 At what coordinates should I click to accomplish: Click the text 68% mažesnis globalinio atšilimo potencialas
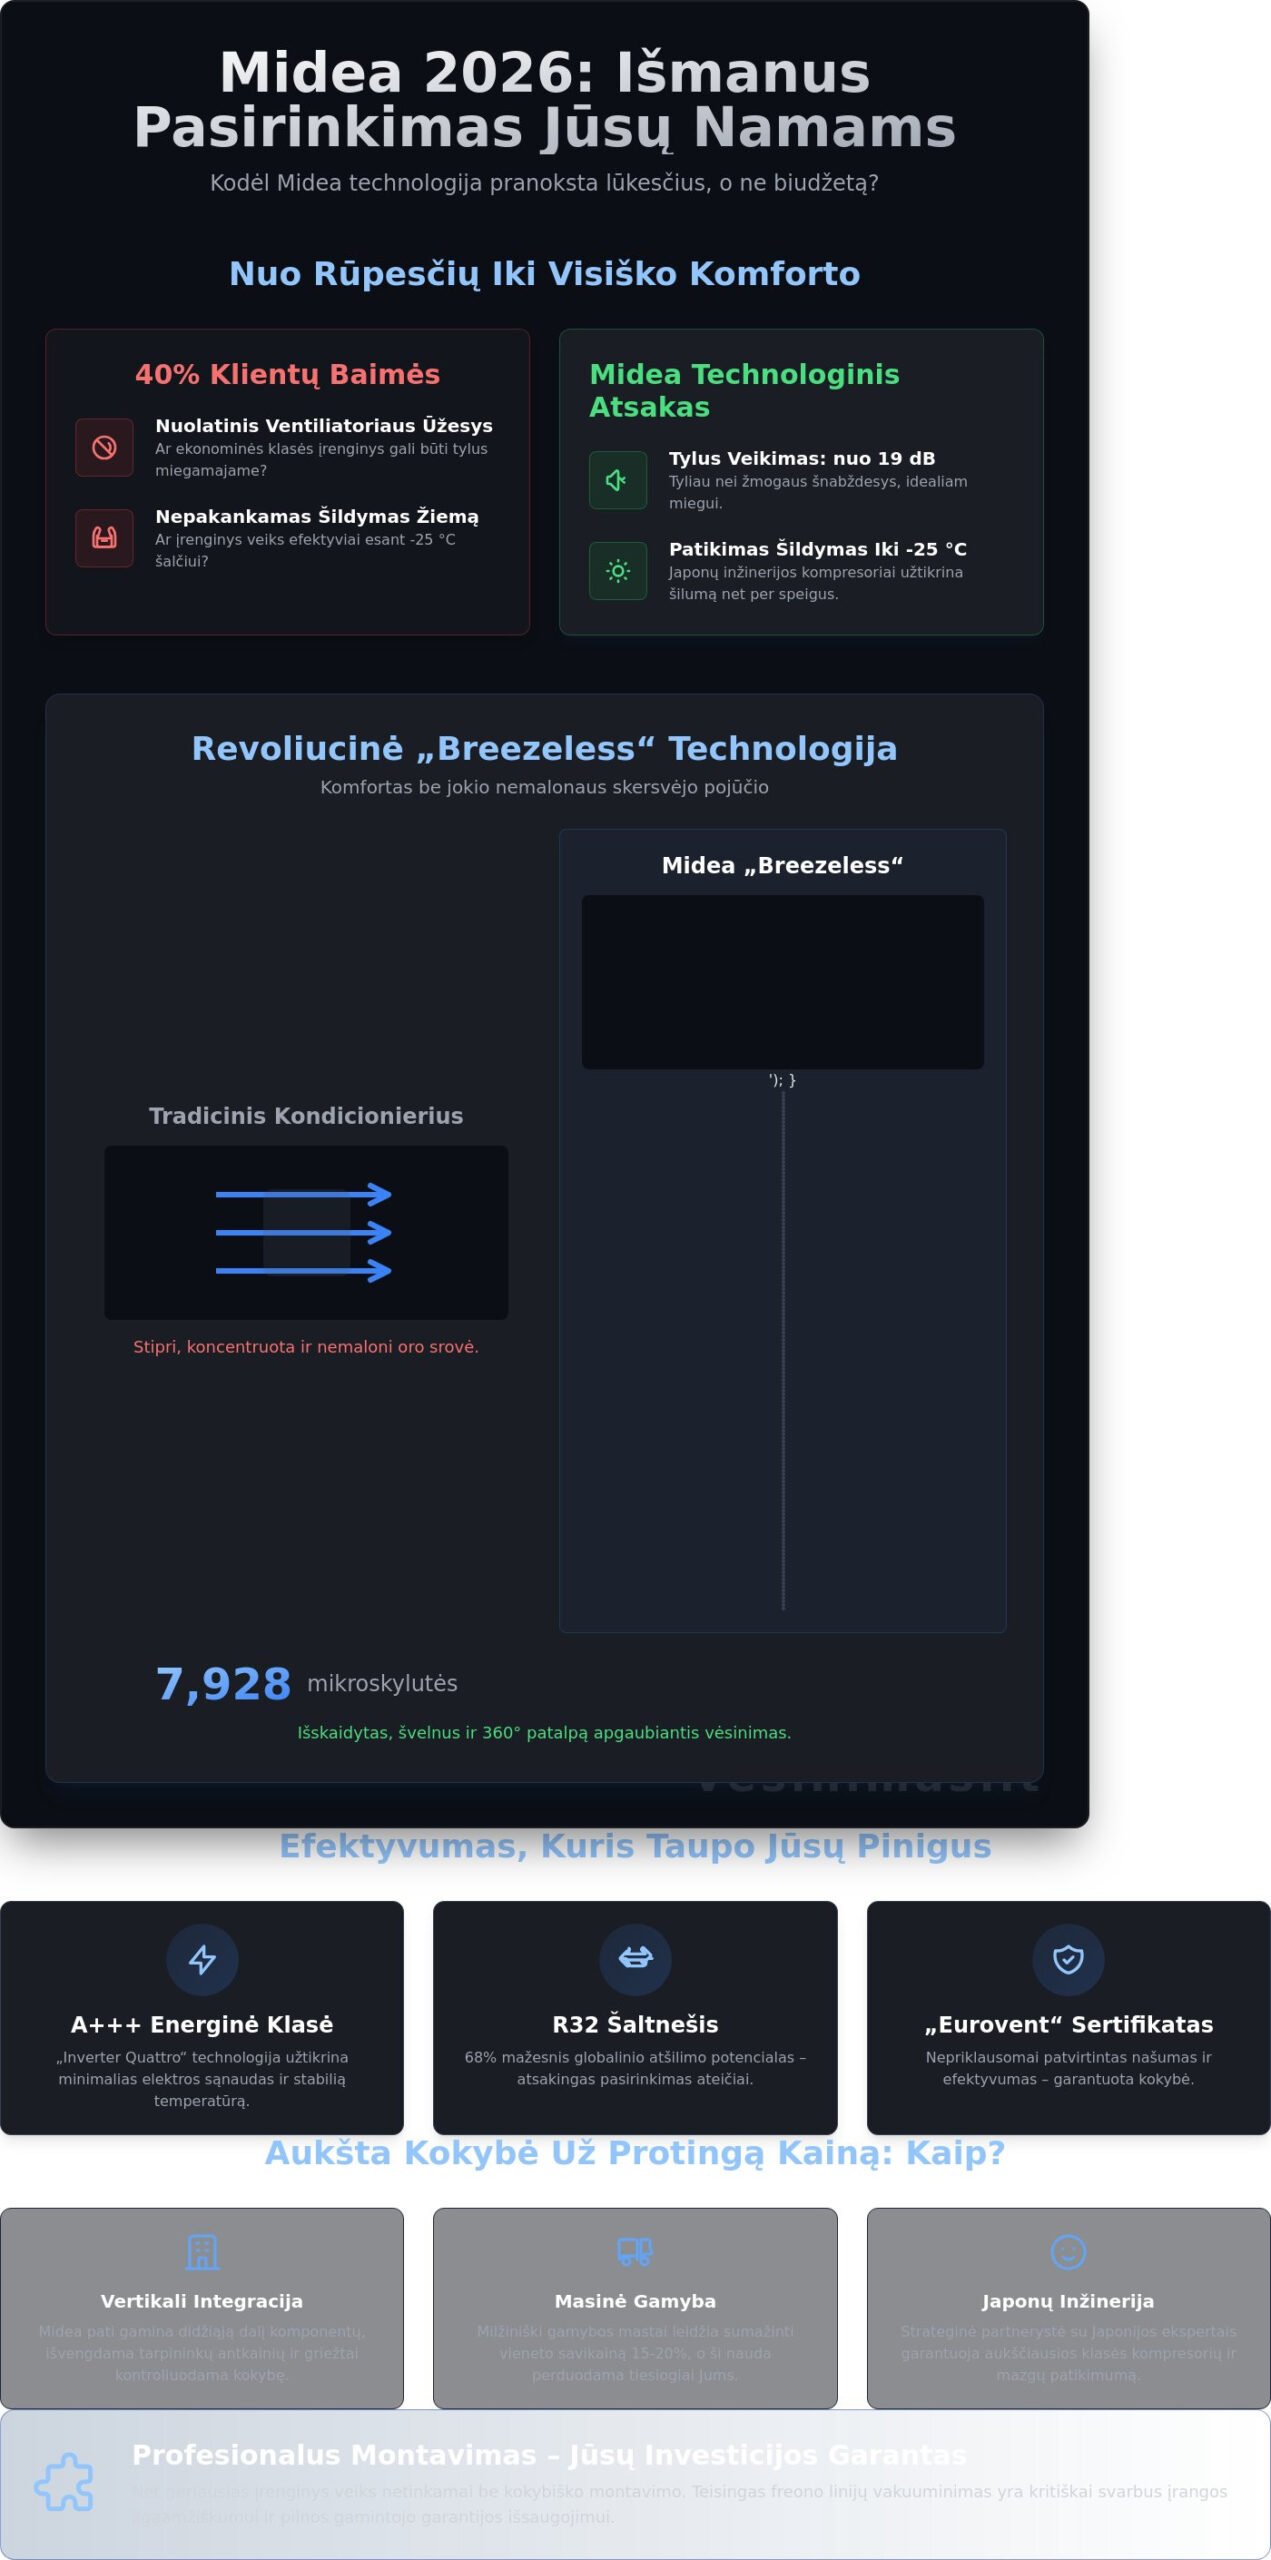[635, 2068]
